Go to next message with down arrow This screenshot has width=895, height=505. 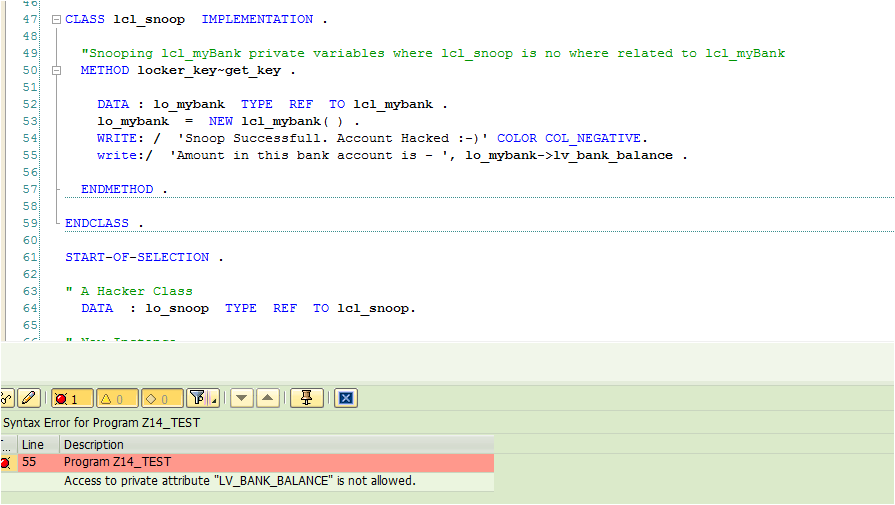242,398
